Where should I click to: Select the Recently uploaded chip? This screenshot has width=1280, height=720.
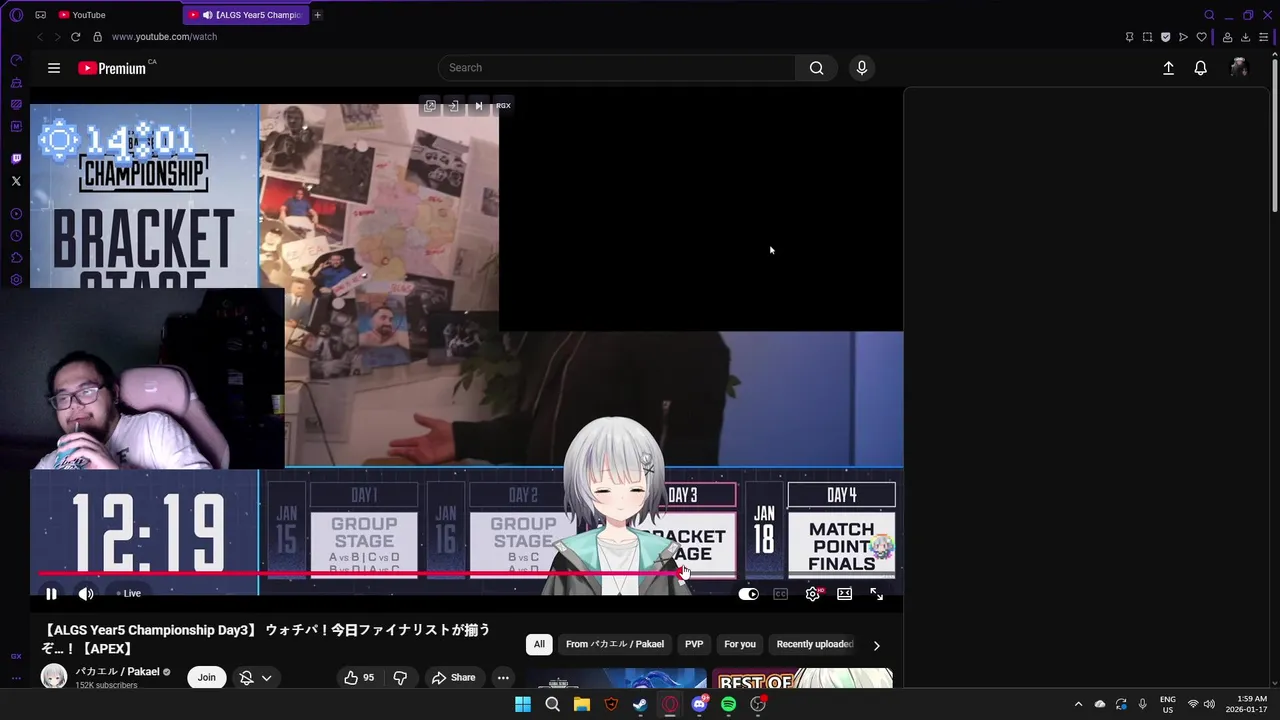coord(815,644)
